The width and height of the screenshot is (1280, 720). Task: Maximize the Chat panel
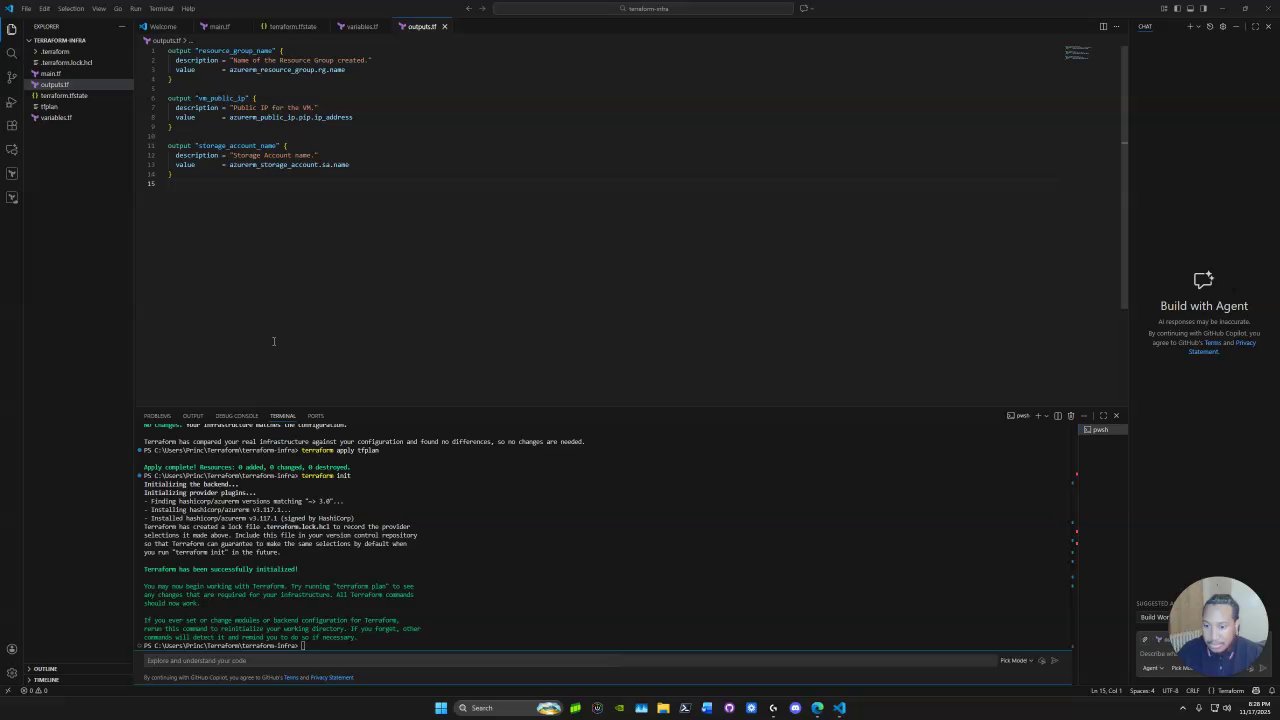(1255, 27)
